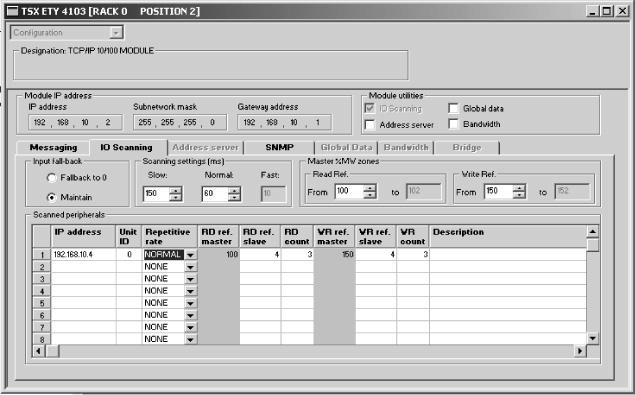This screenshot has width=635, height=395.
Task: Click the table scroll right arrow
Action: coord(580,351)
